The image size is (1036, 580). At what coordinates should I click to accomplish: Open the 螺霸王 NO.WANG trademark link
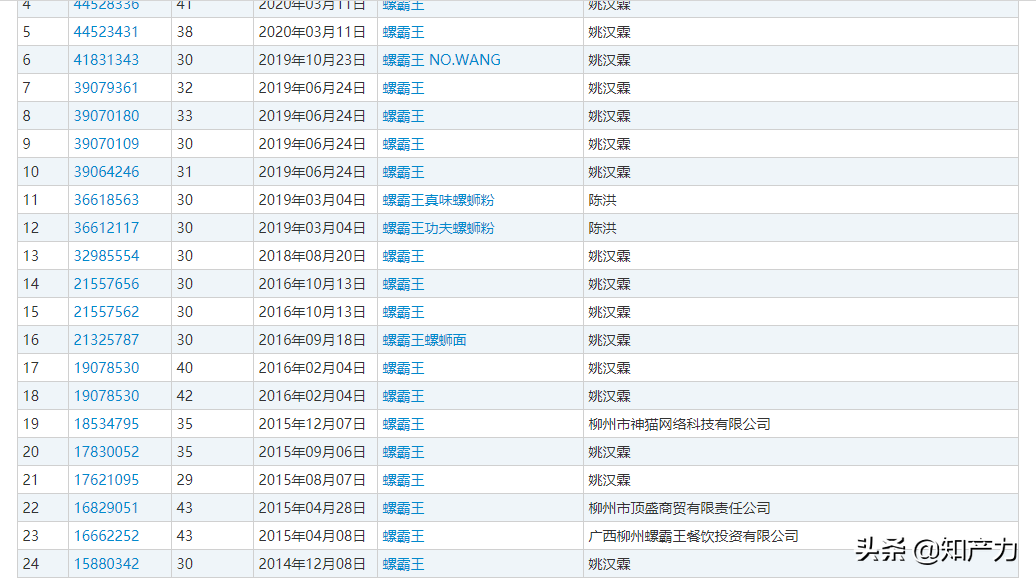click(441, 60)
